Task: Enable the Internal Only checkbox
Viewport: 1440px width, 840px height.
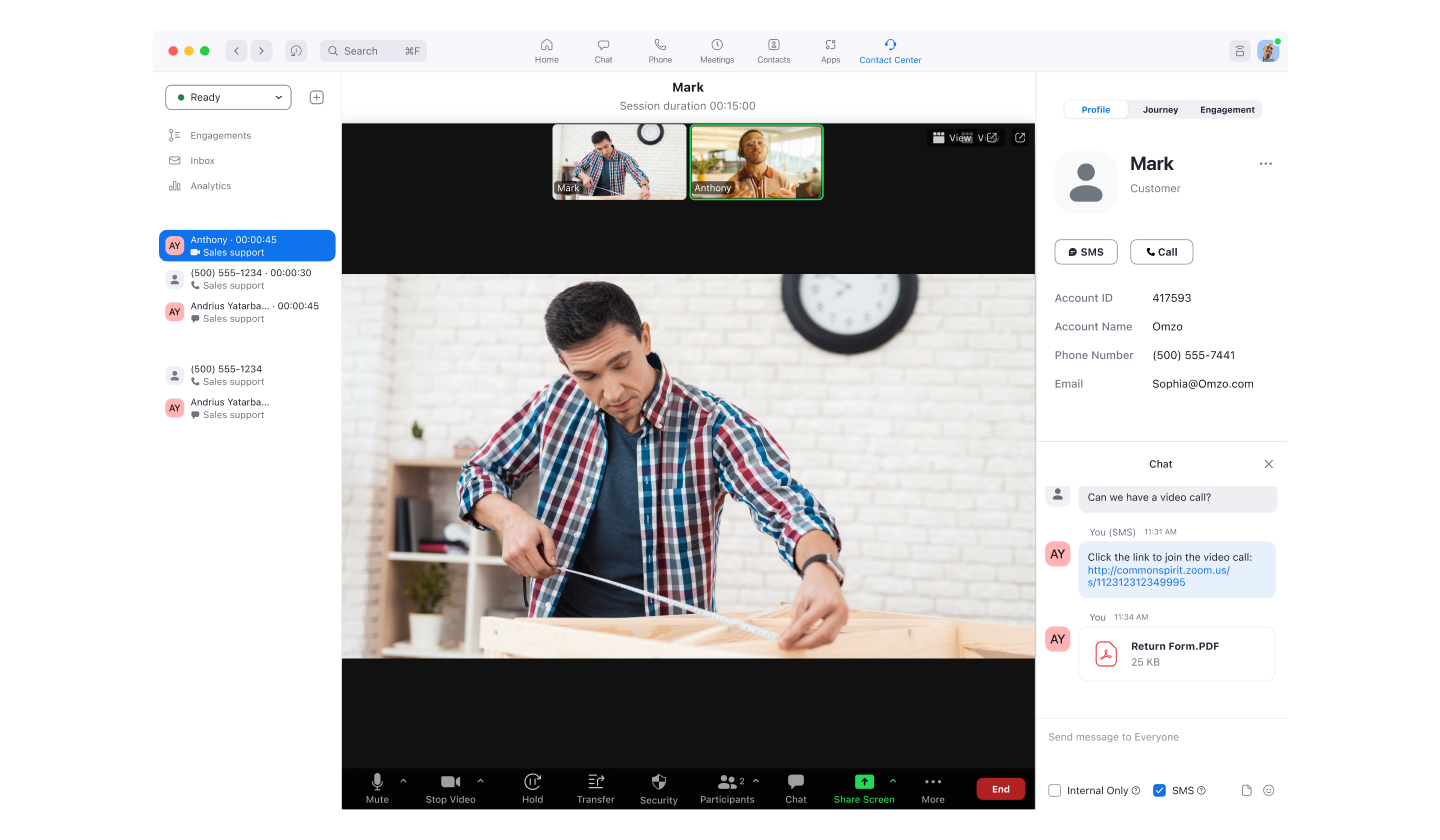Action: tap(1054, 790)
